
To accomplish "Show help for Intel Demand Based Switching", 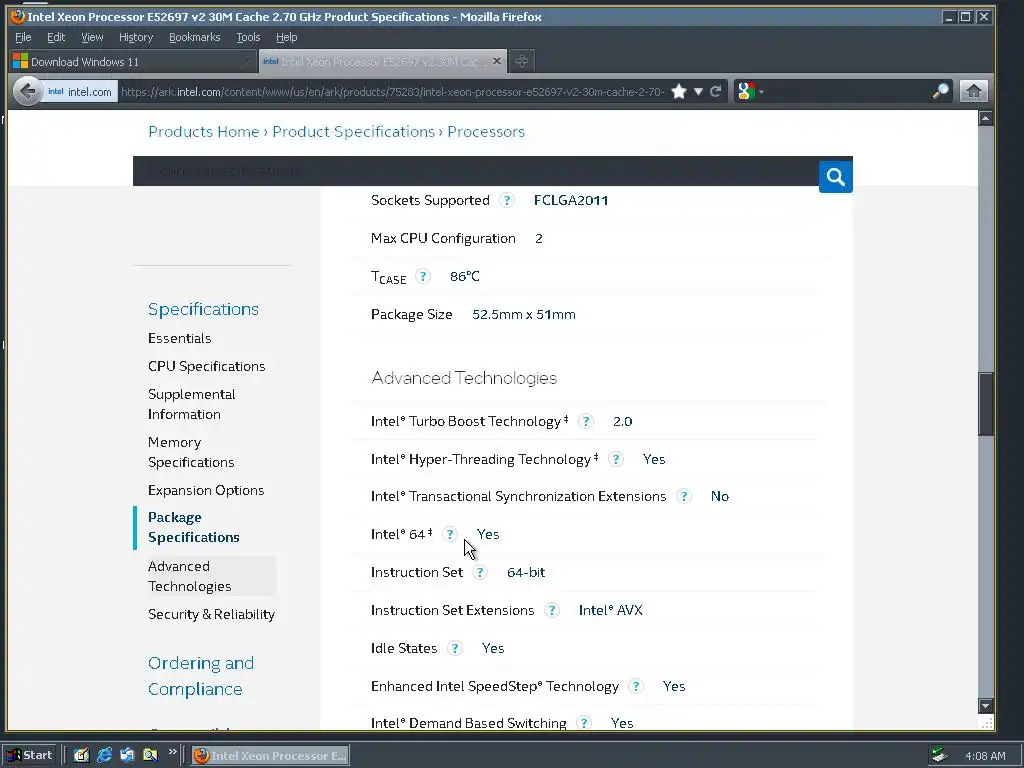I will point(584,723).
